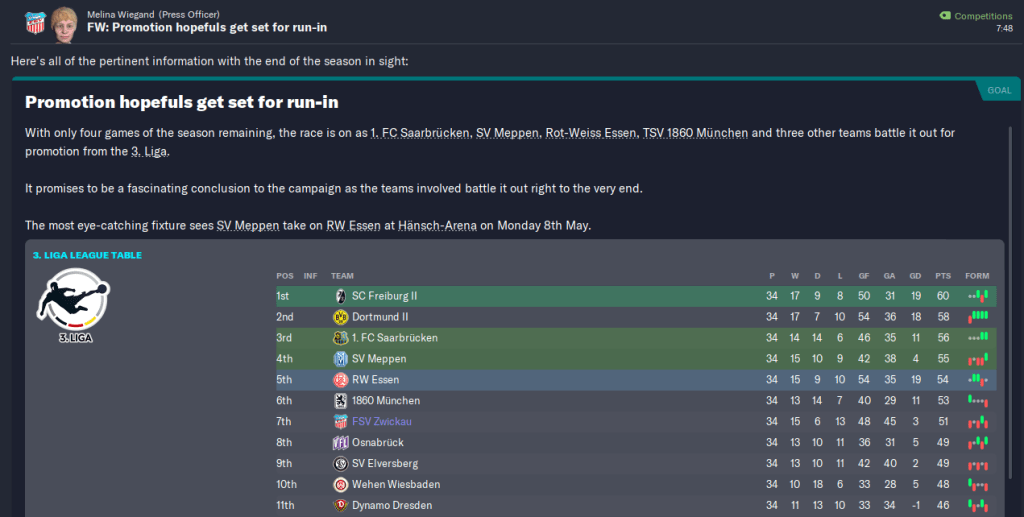
Task: Click the Dynamo Dresden crest icon
Action: click(x=340, y=506)
